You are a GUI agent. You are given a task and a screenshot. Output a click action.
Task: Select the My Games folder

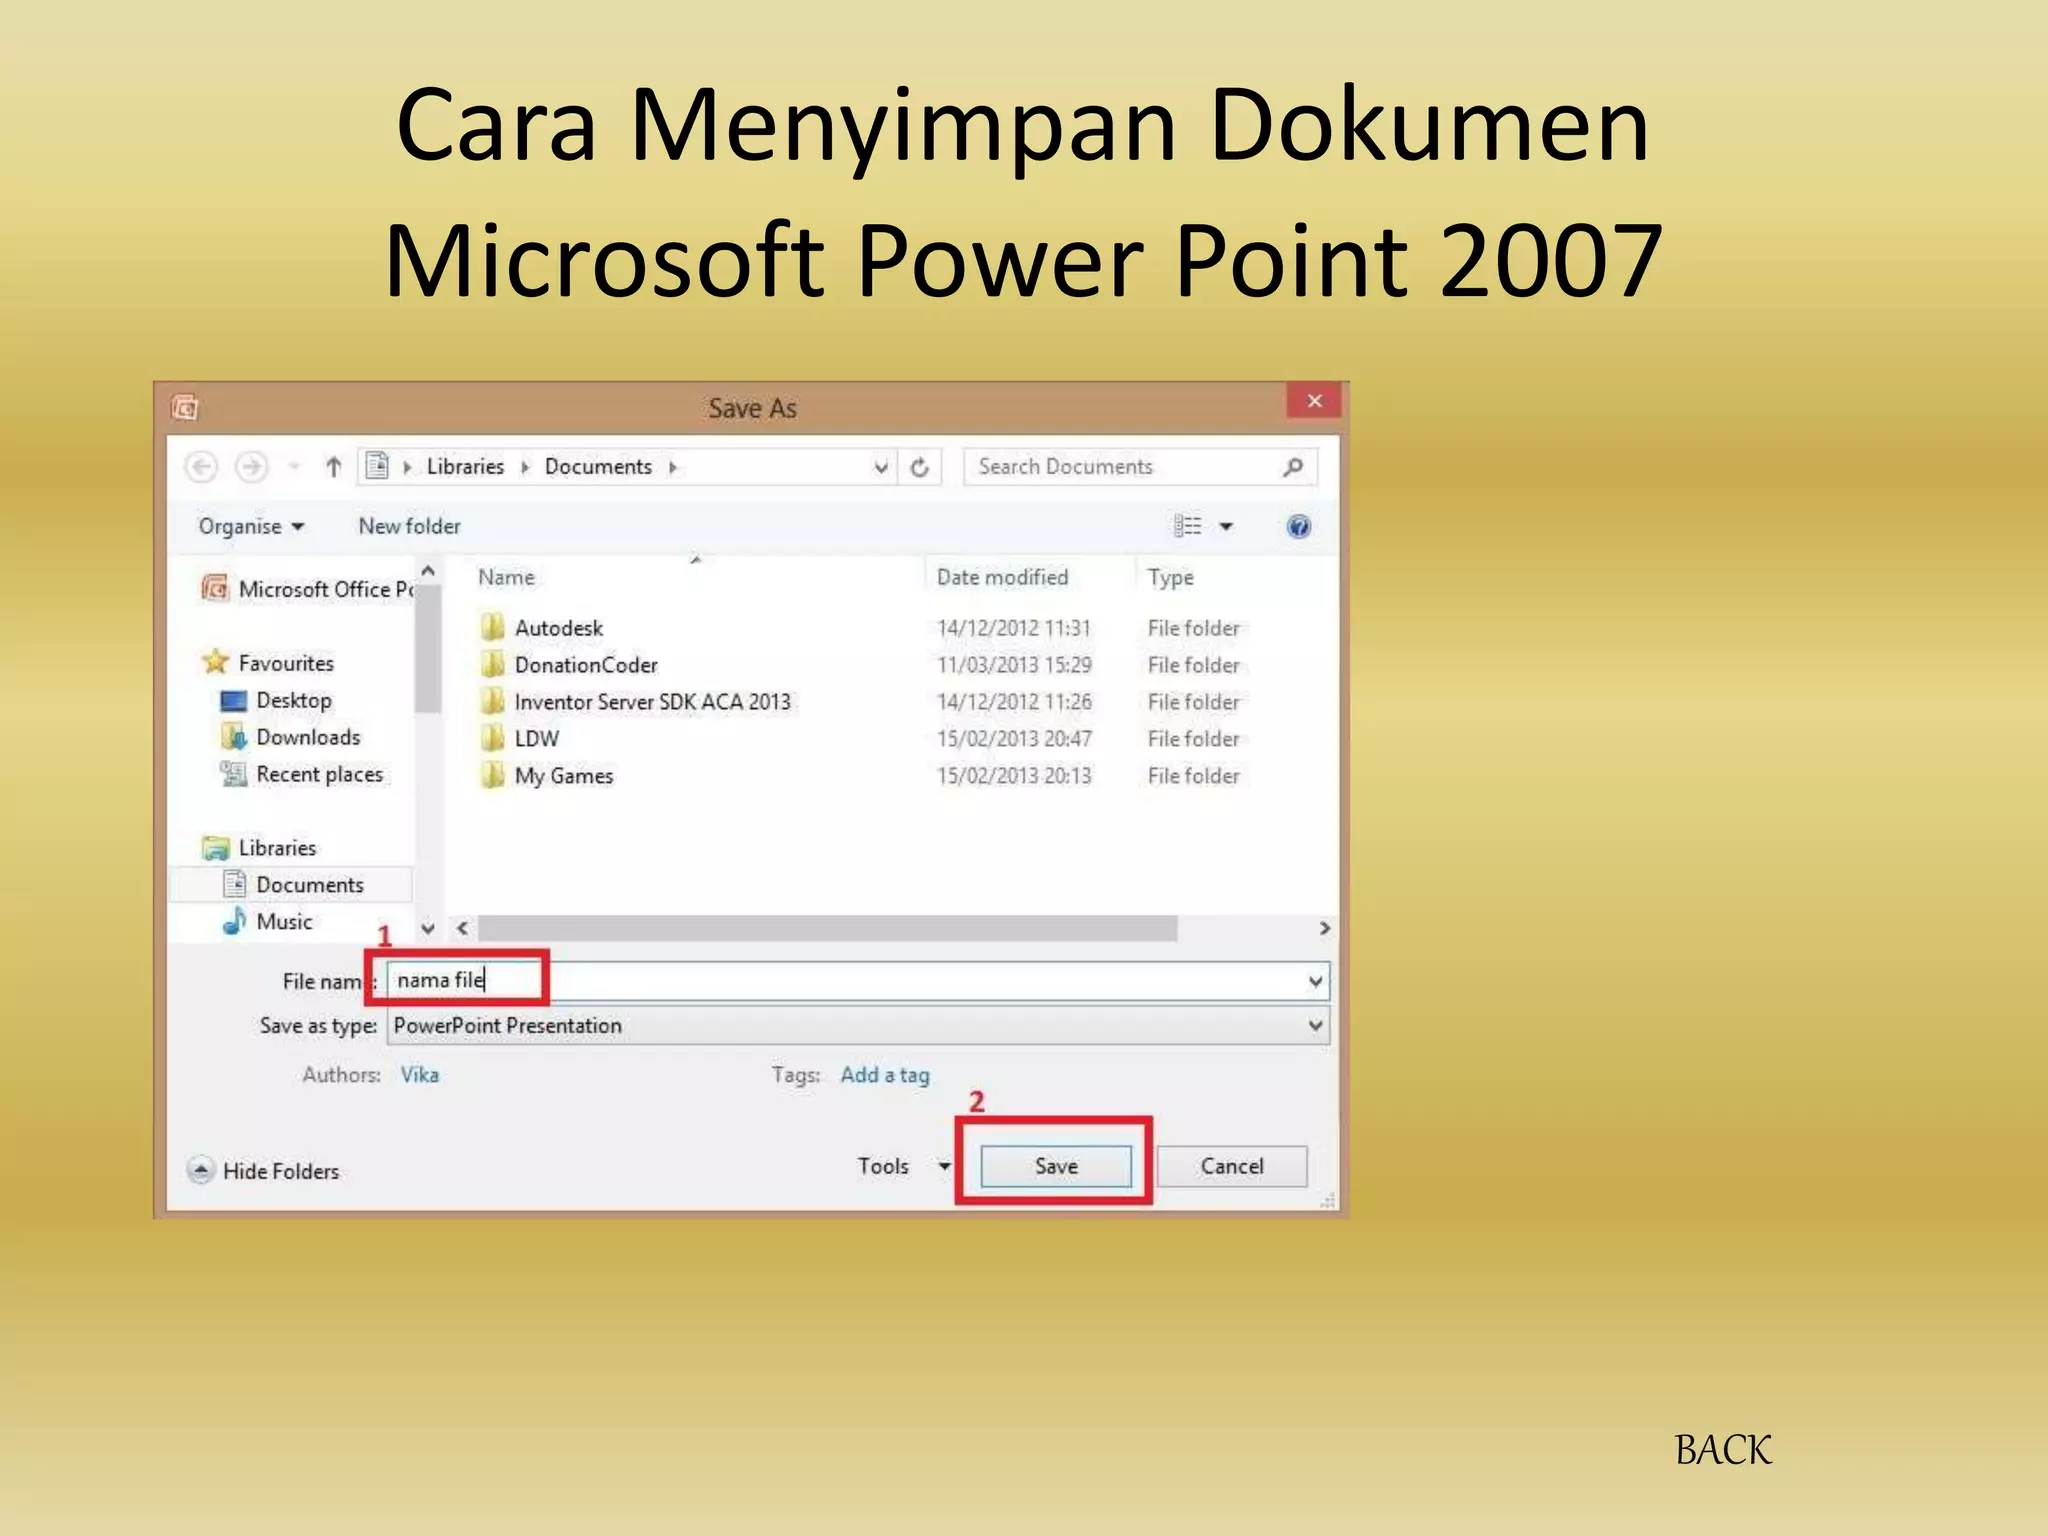pos(563,776)
